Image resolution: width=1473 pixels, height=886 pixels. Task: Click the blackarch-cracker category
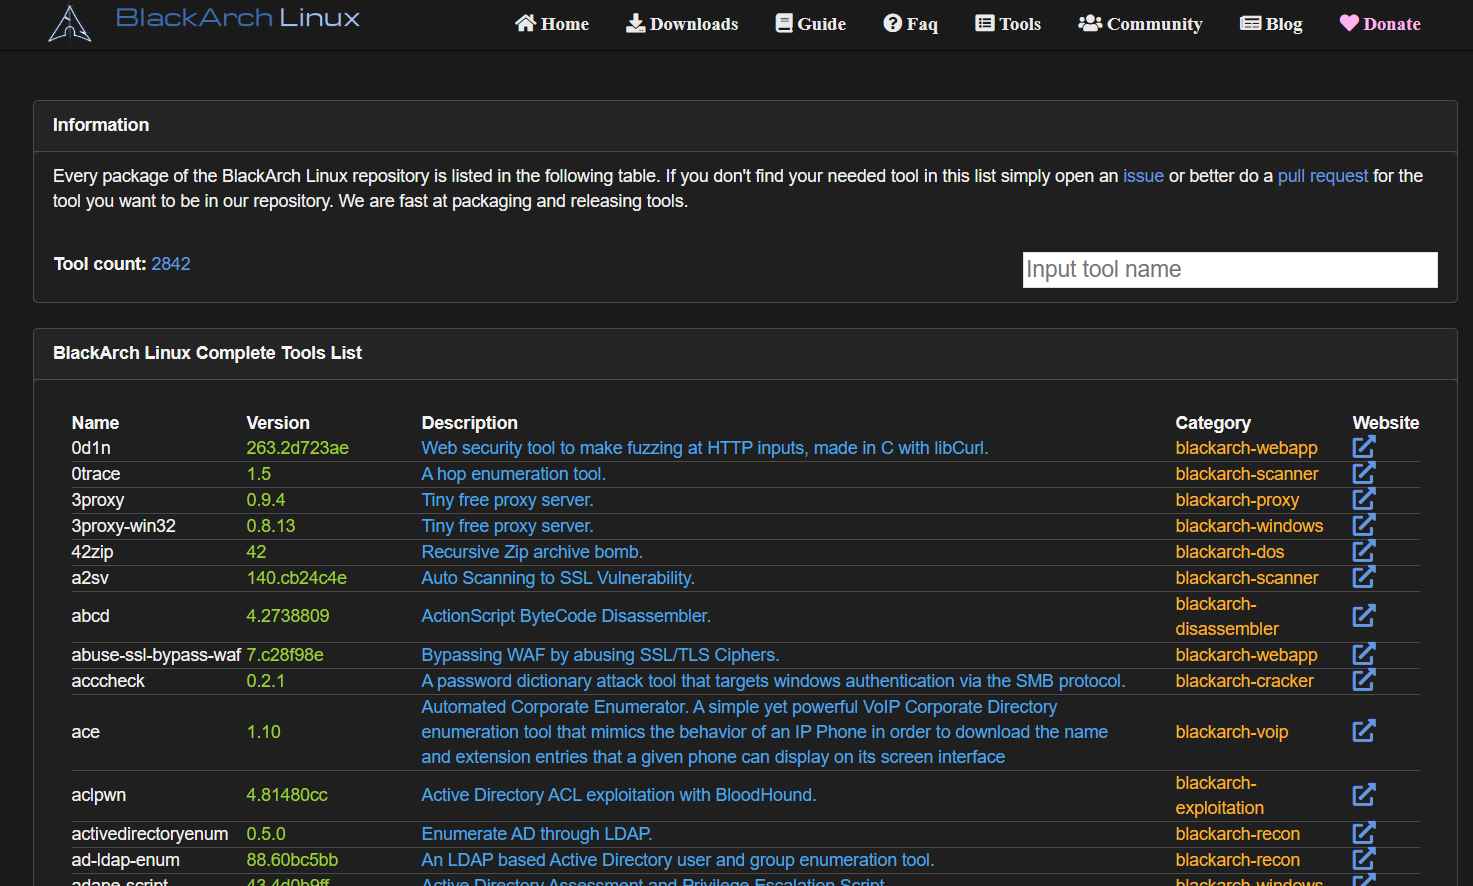point(1244,681)
